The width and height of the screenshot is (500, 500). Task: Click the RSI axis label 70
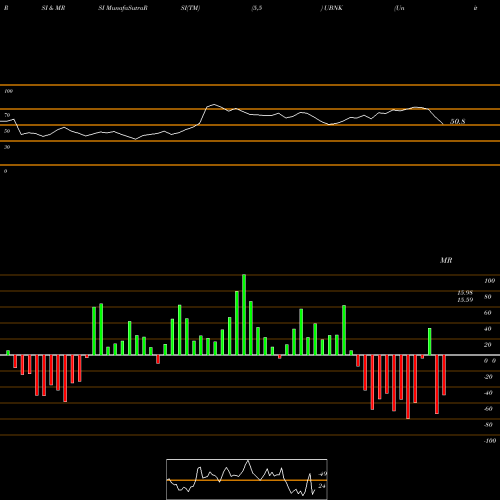coord(7,115)
